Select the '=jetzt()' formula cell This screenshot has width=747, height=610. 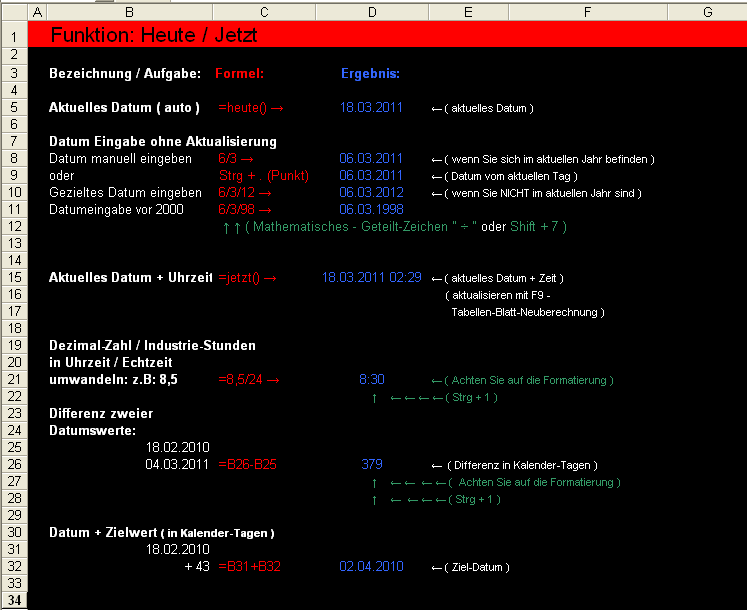coord(246,277)
